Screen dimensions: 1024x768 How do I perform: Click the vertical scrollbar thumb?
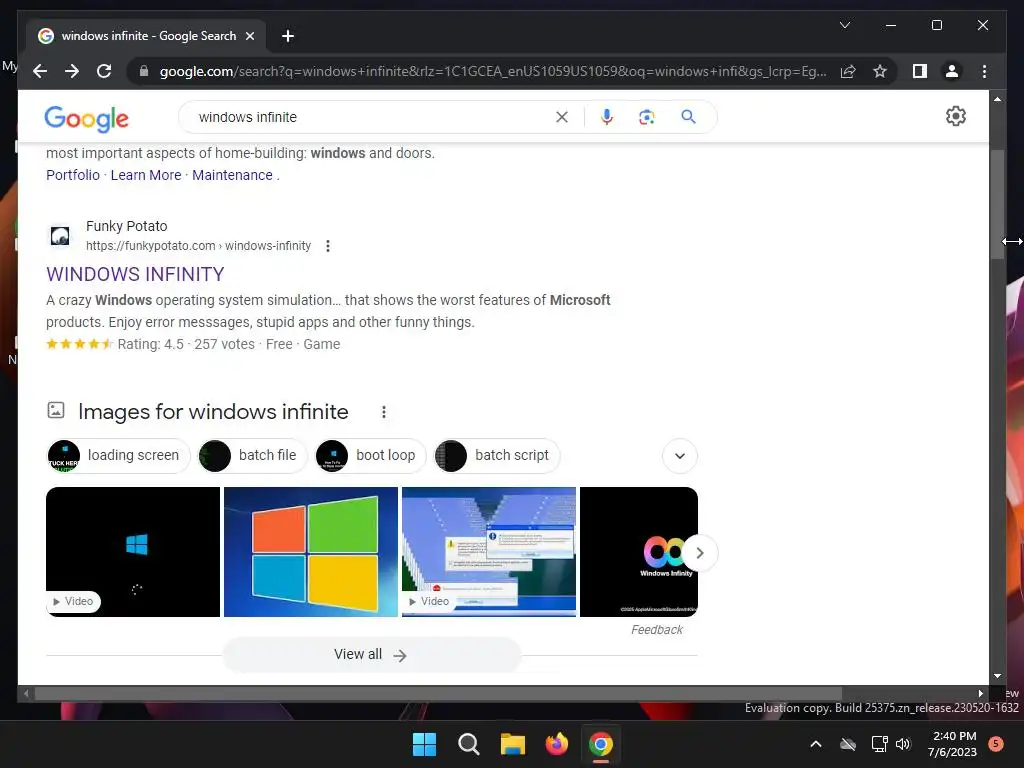tap(997, 204)
